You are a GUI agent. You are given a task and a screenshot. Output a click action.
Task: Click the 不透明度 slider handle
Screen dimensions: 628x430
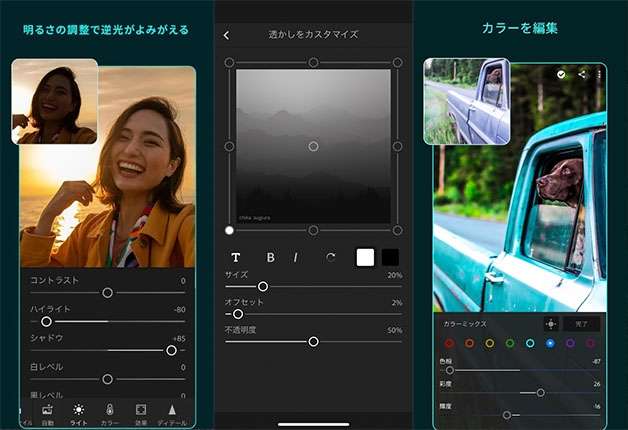(313, 342)
